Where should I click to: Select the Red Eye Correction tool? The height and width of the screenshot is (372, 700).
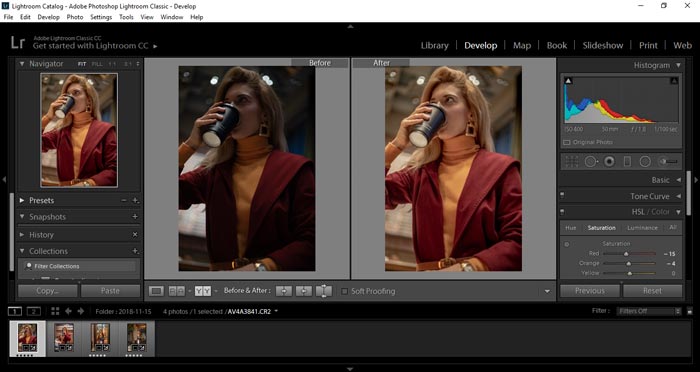(609, 162)
